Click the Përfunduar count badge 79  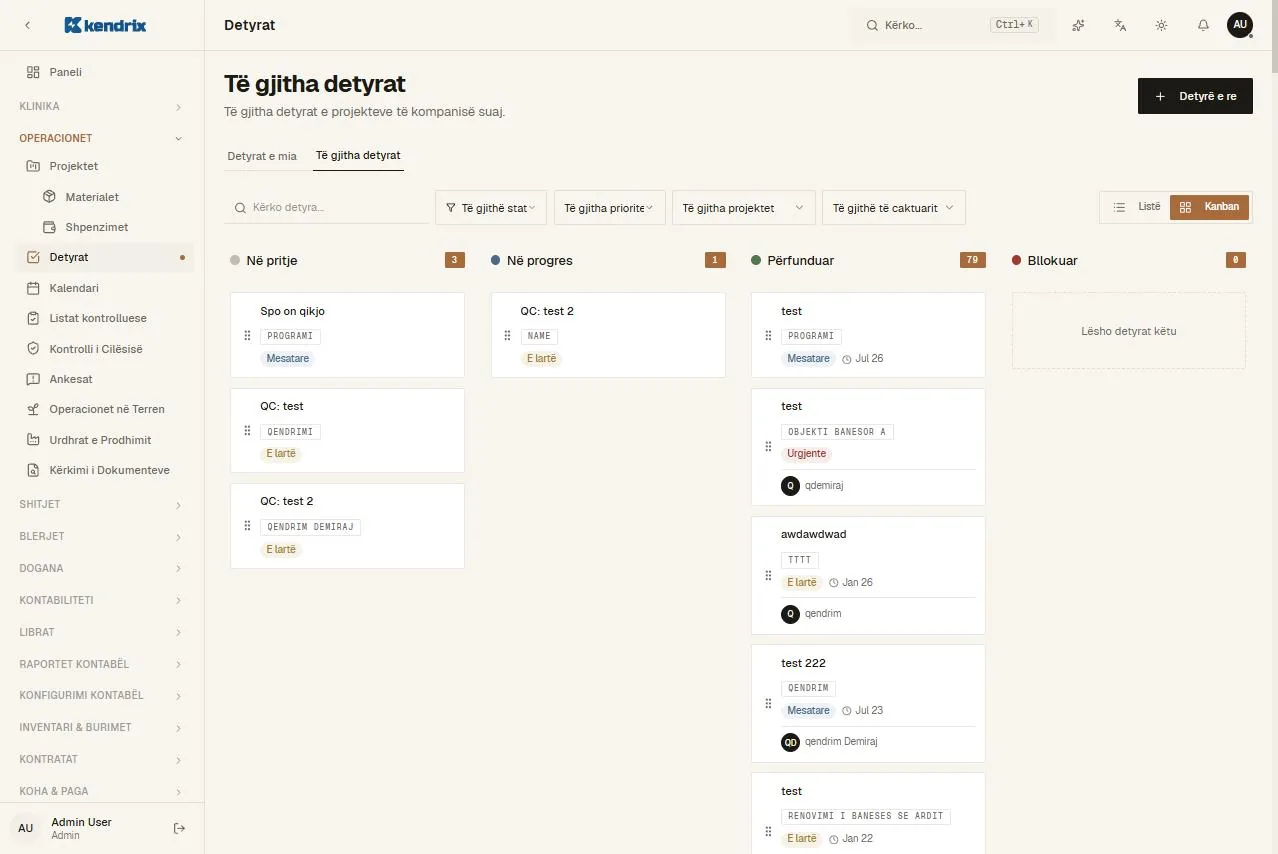(971, 260)
